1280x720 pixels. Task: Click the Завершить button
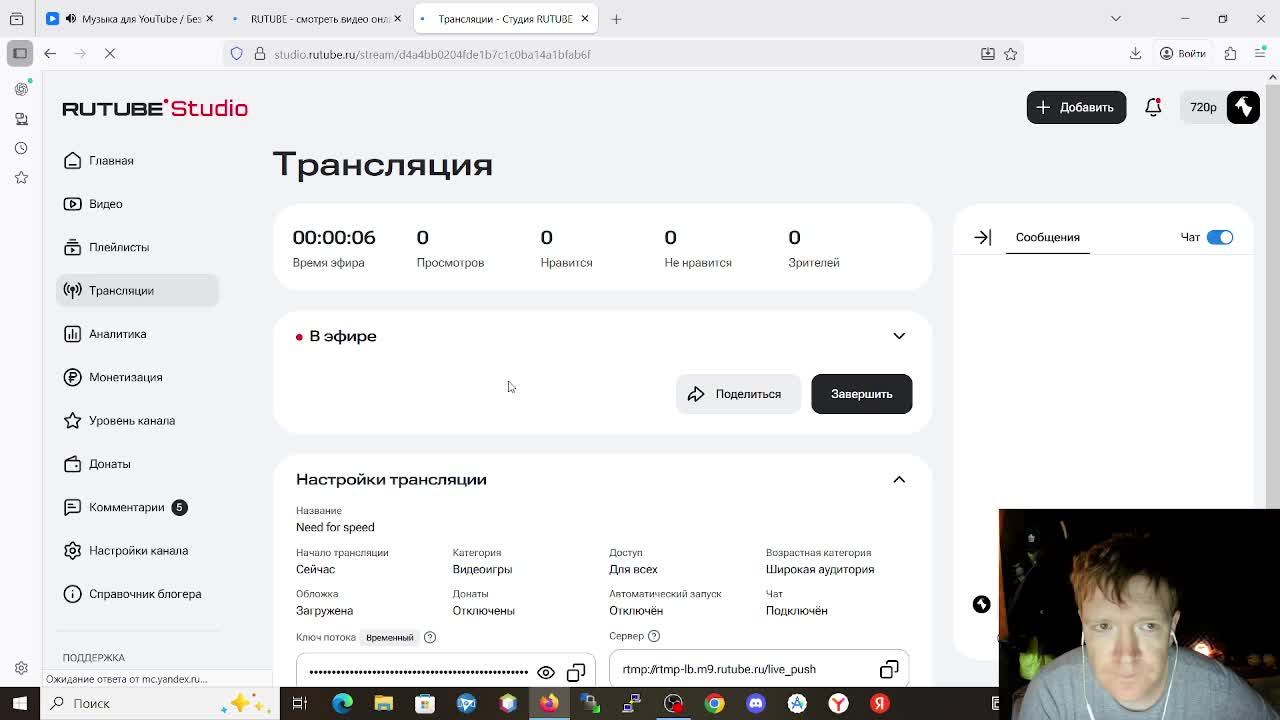click(x=861, y=394)
